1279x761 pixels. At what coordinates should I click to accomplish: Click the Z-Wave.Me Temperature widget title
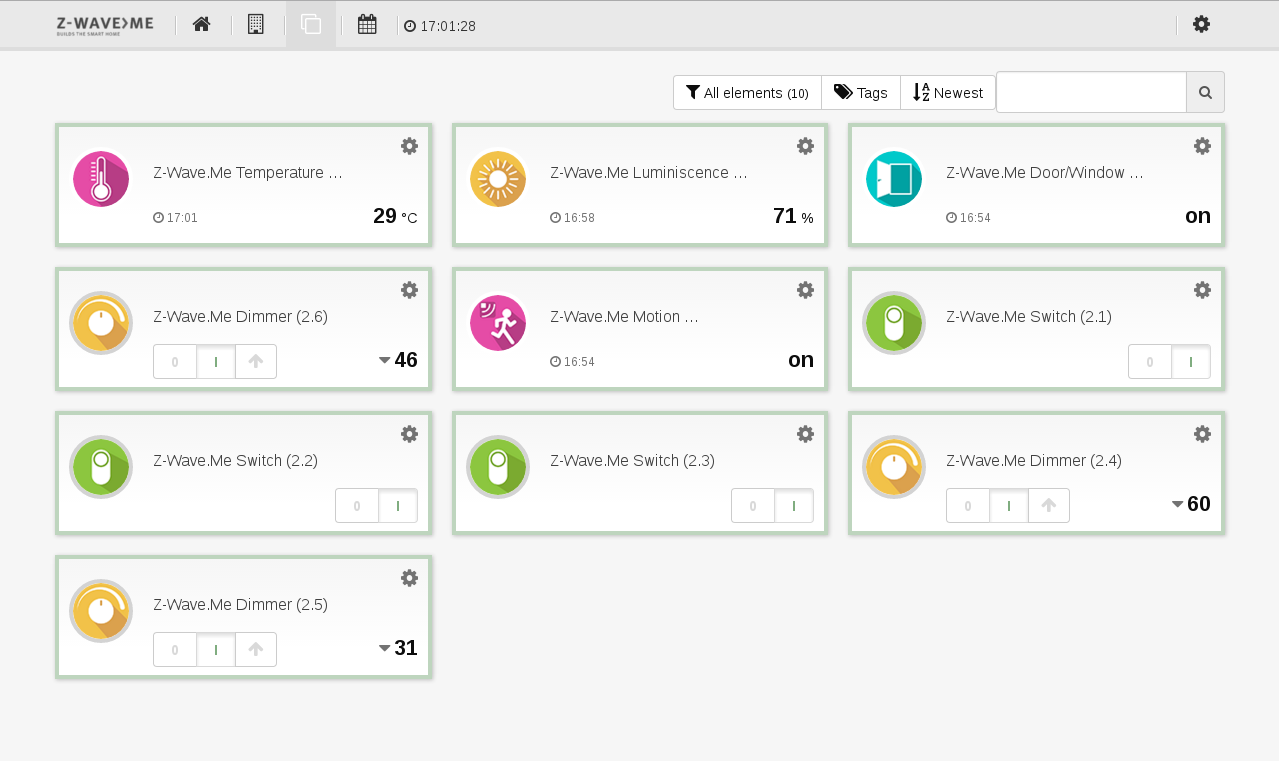[248, 173]
